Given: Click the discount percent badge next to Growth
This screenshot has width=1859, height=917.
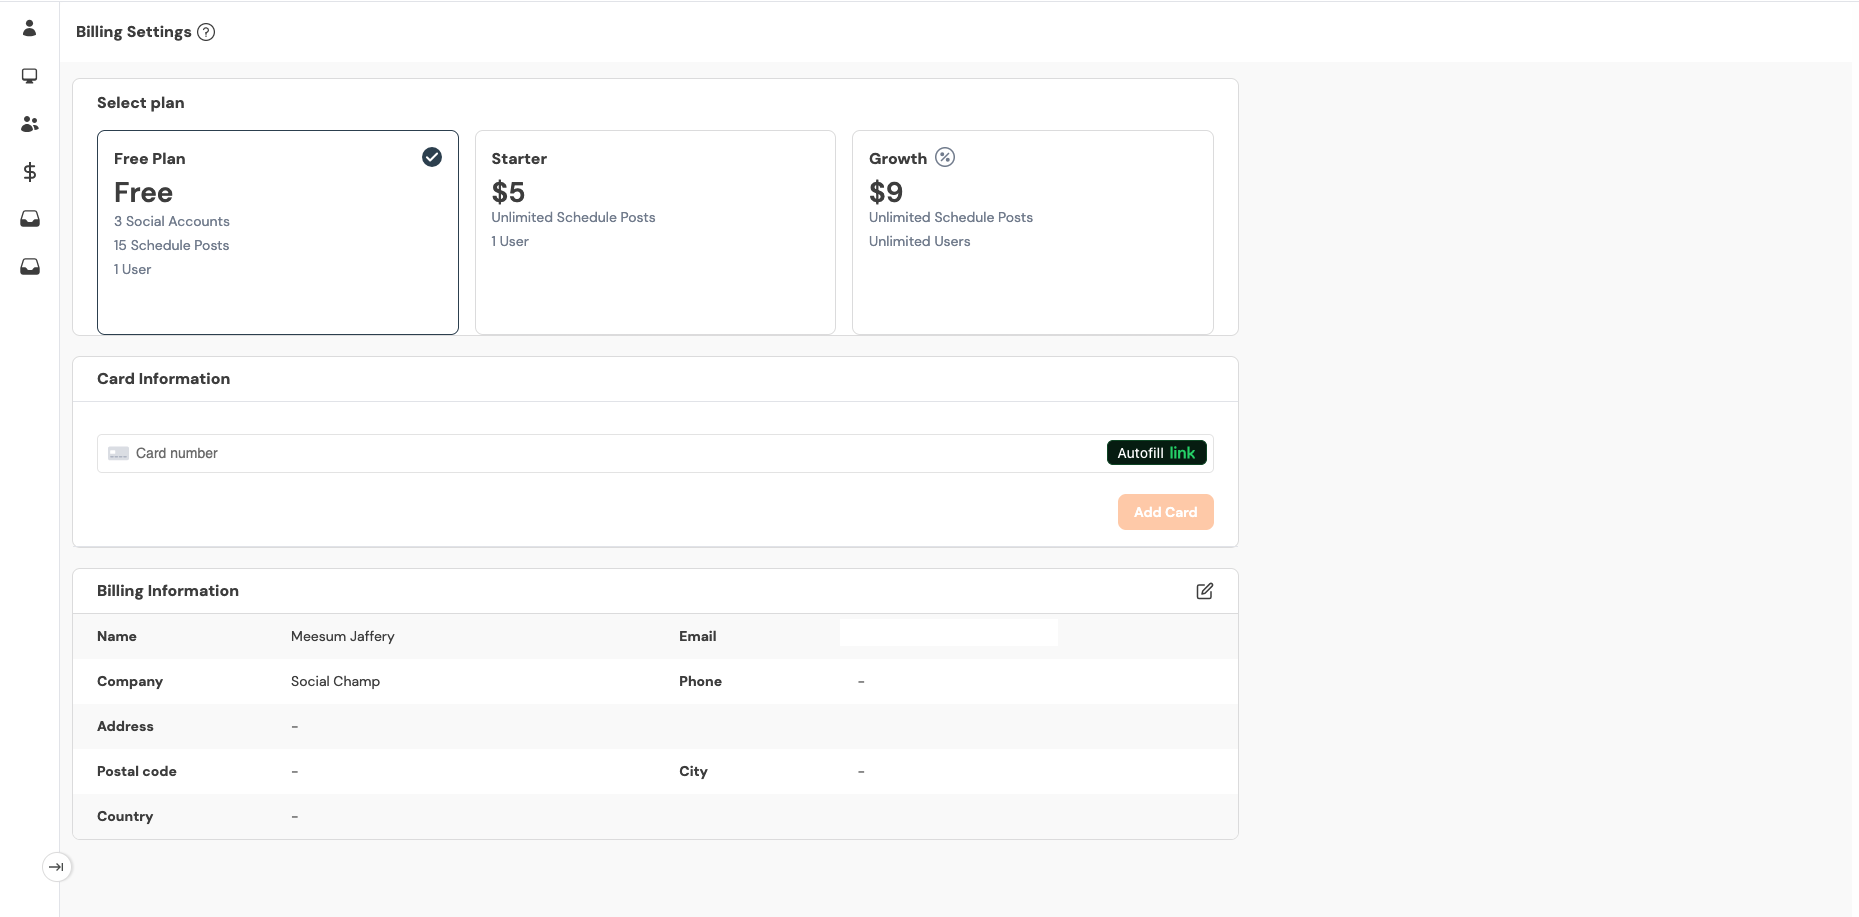Looking at the screenshot, I should 945,157.
